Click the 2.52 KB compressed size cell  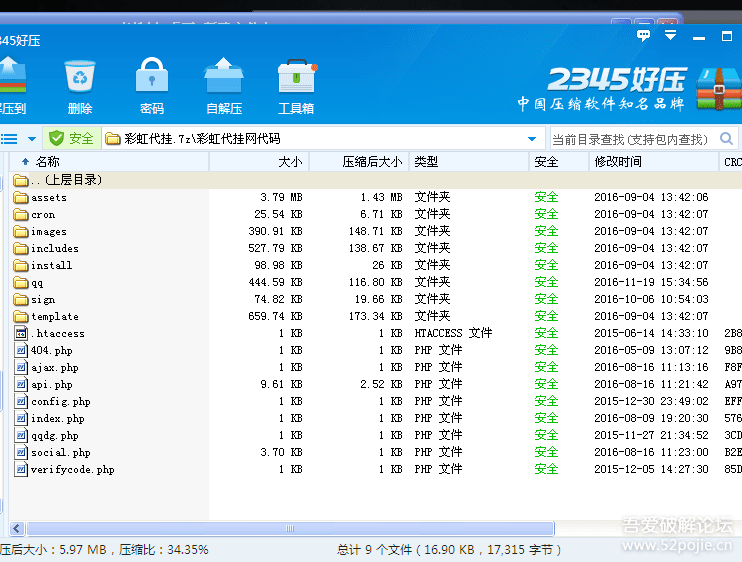[x=381, y=384]
